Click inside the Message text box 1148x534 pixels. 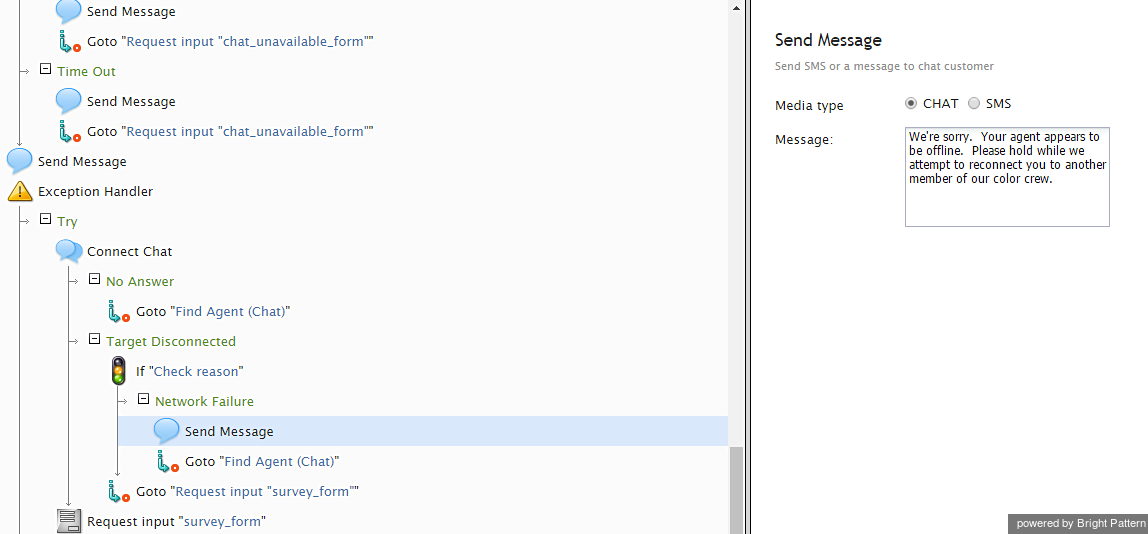(1007, 177)
